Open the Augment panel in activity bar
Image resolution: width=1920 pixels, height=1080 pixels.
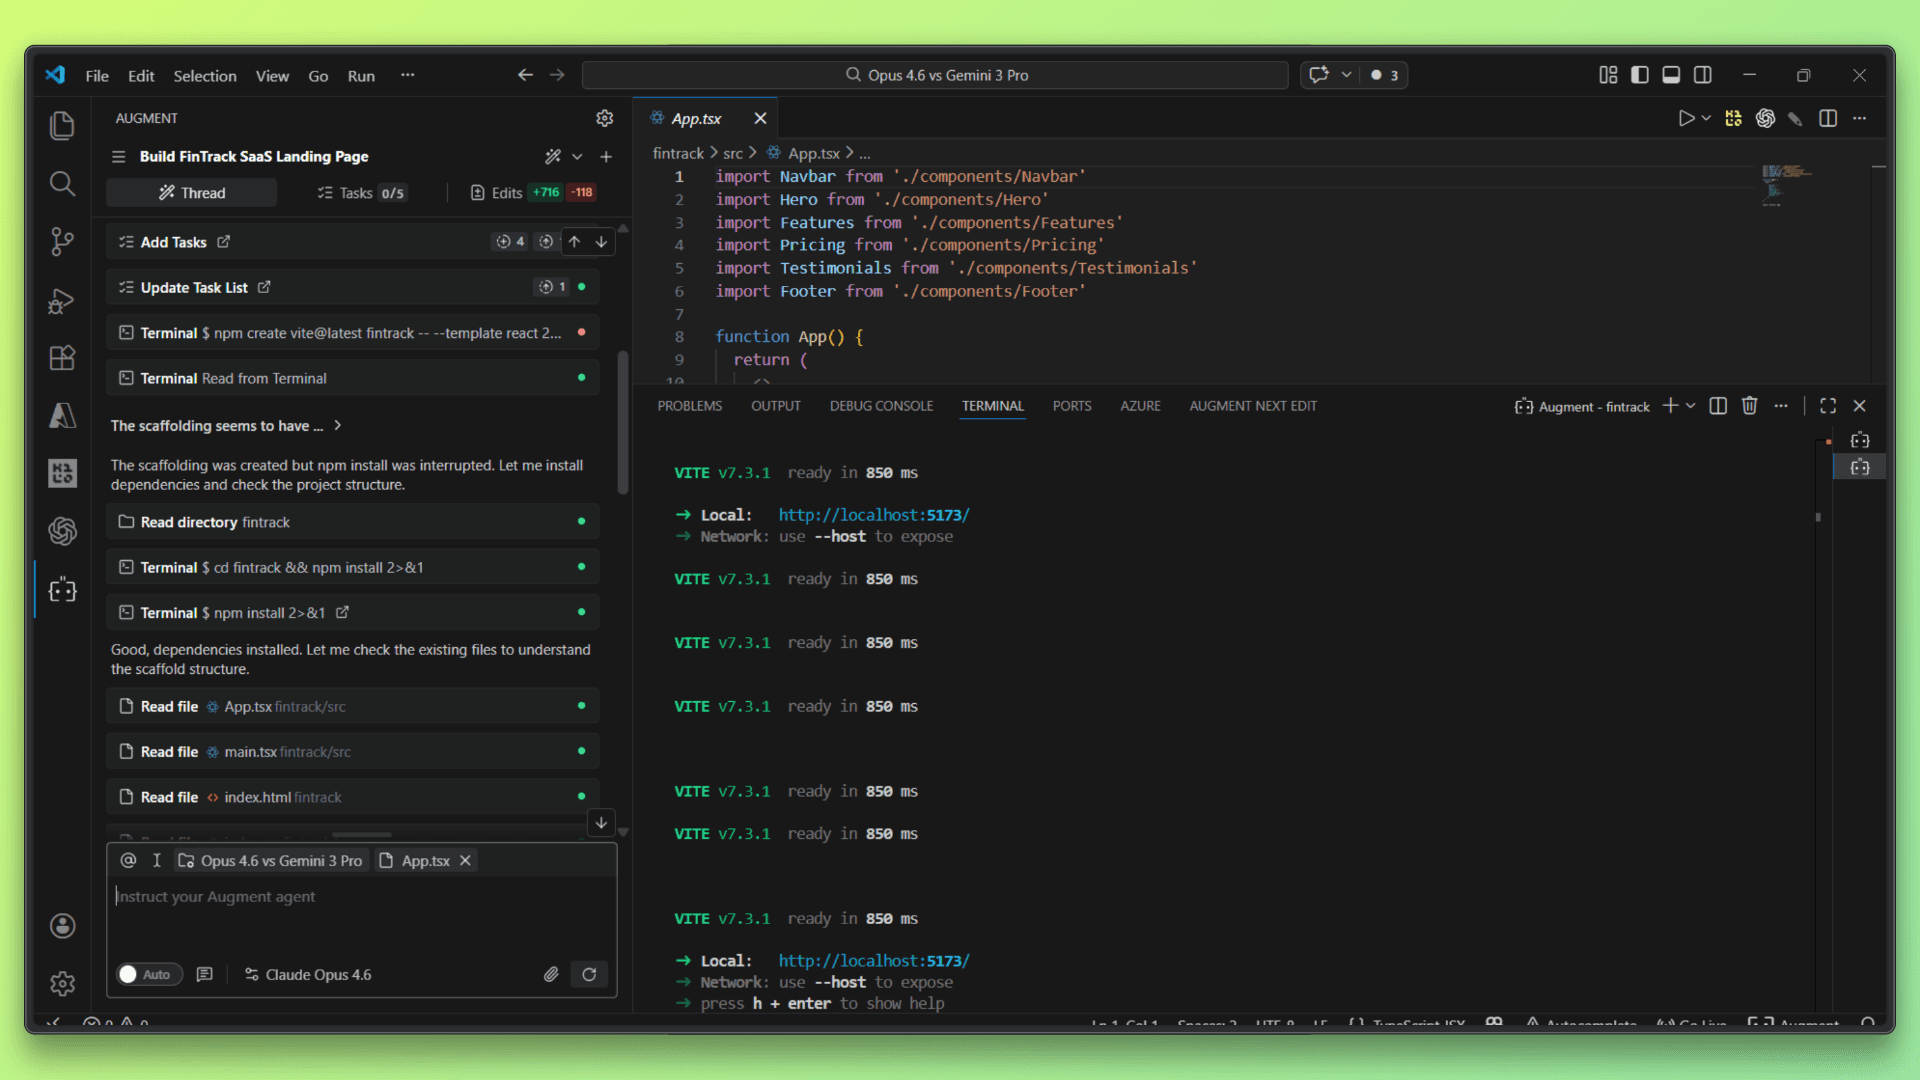tap(62, 590)
